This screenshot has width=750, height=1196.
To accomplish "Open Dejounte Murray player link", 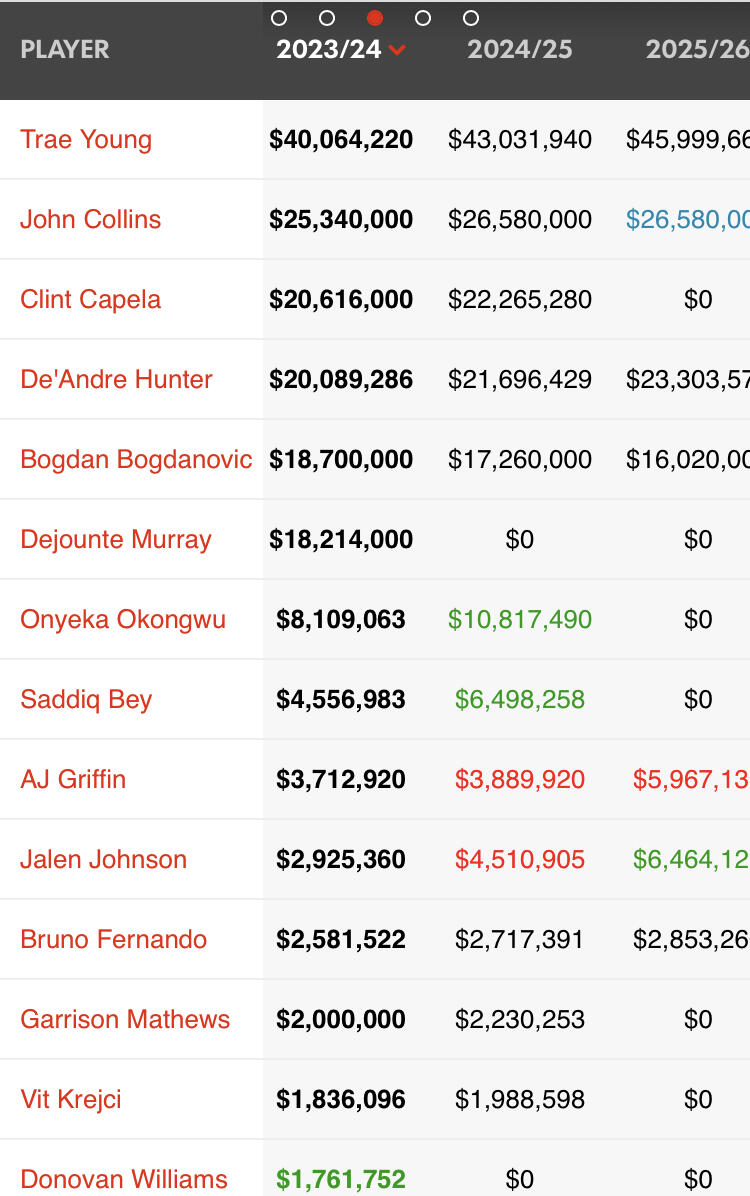I will 116,539.
